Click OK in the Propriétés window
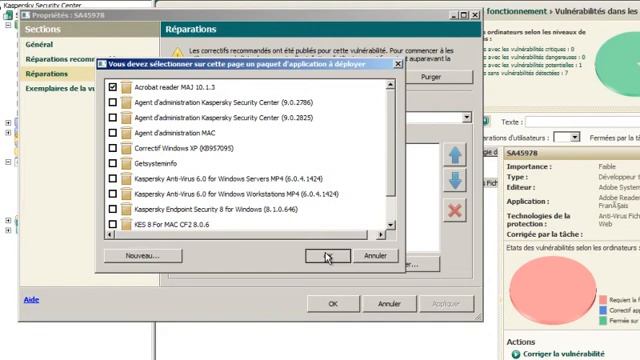This screenshot has height=360, width=640. coord(333,304)
